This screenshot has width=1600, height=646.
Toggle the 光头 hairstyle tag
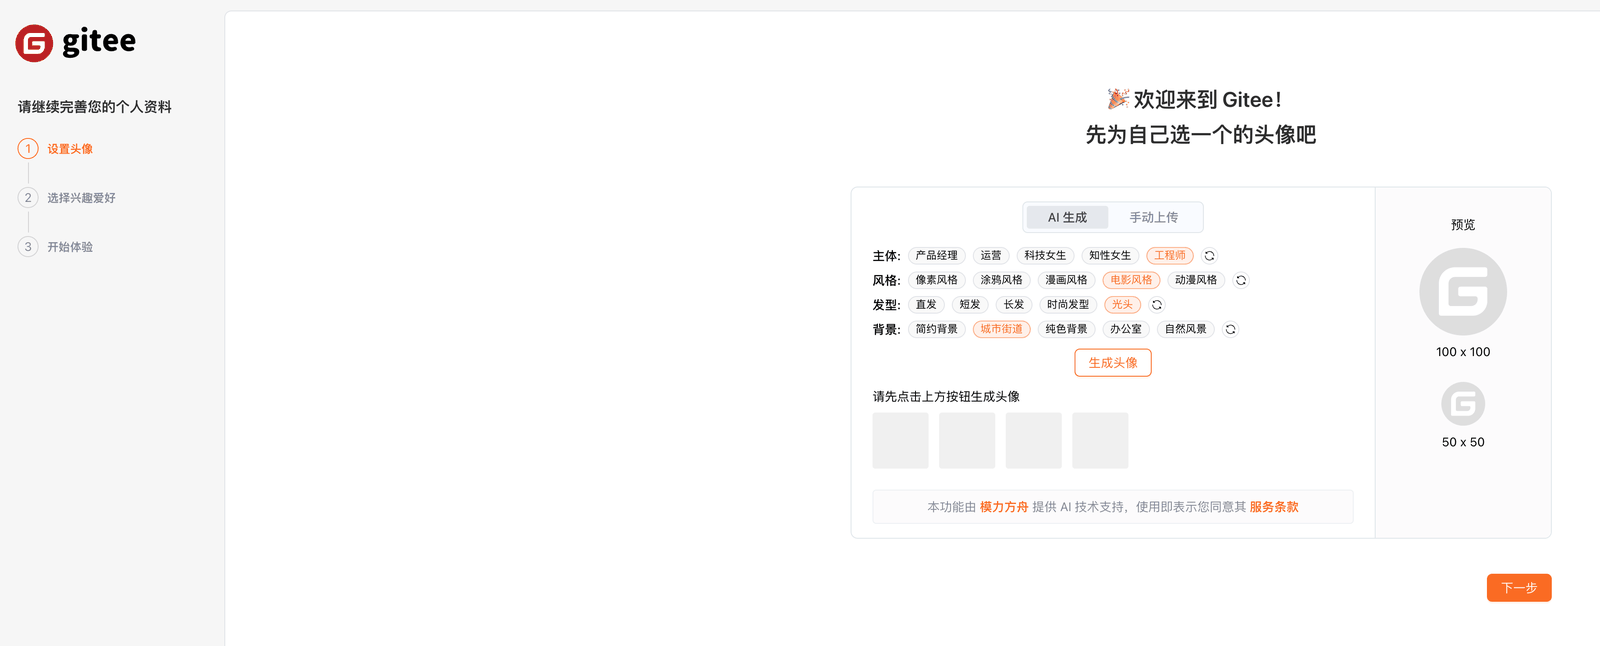tap(1122, 305)
